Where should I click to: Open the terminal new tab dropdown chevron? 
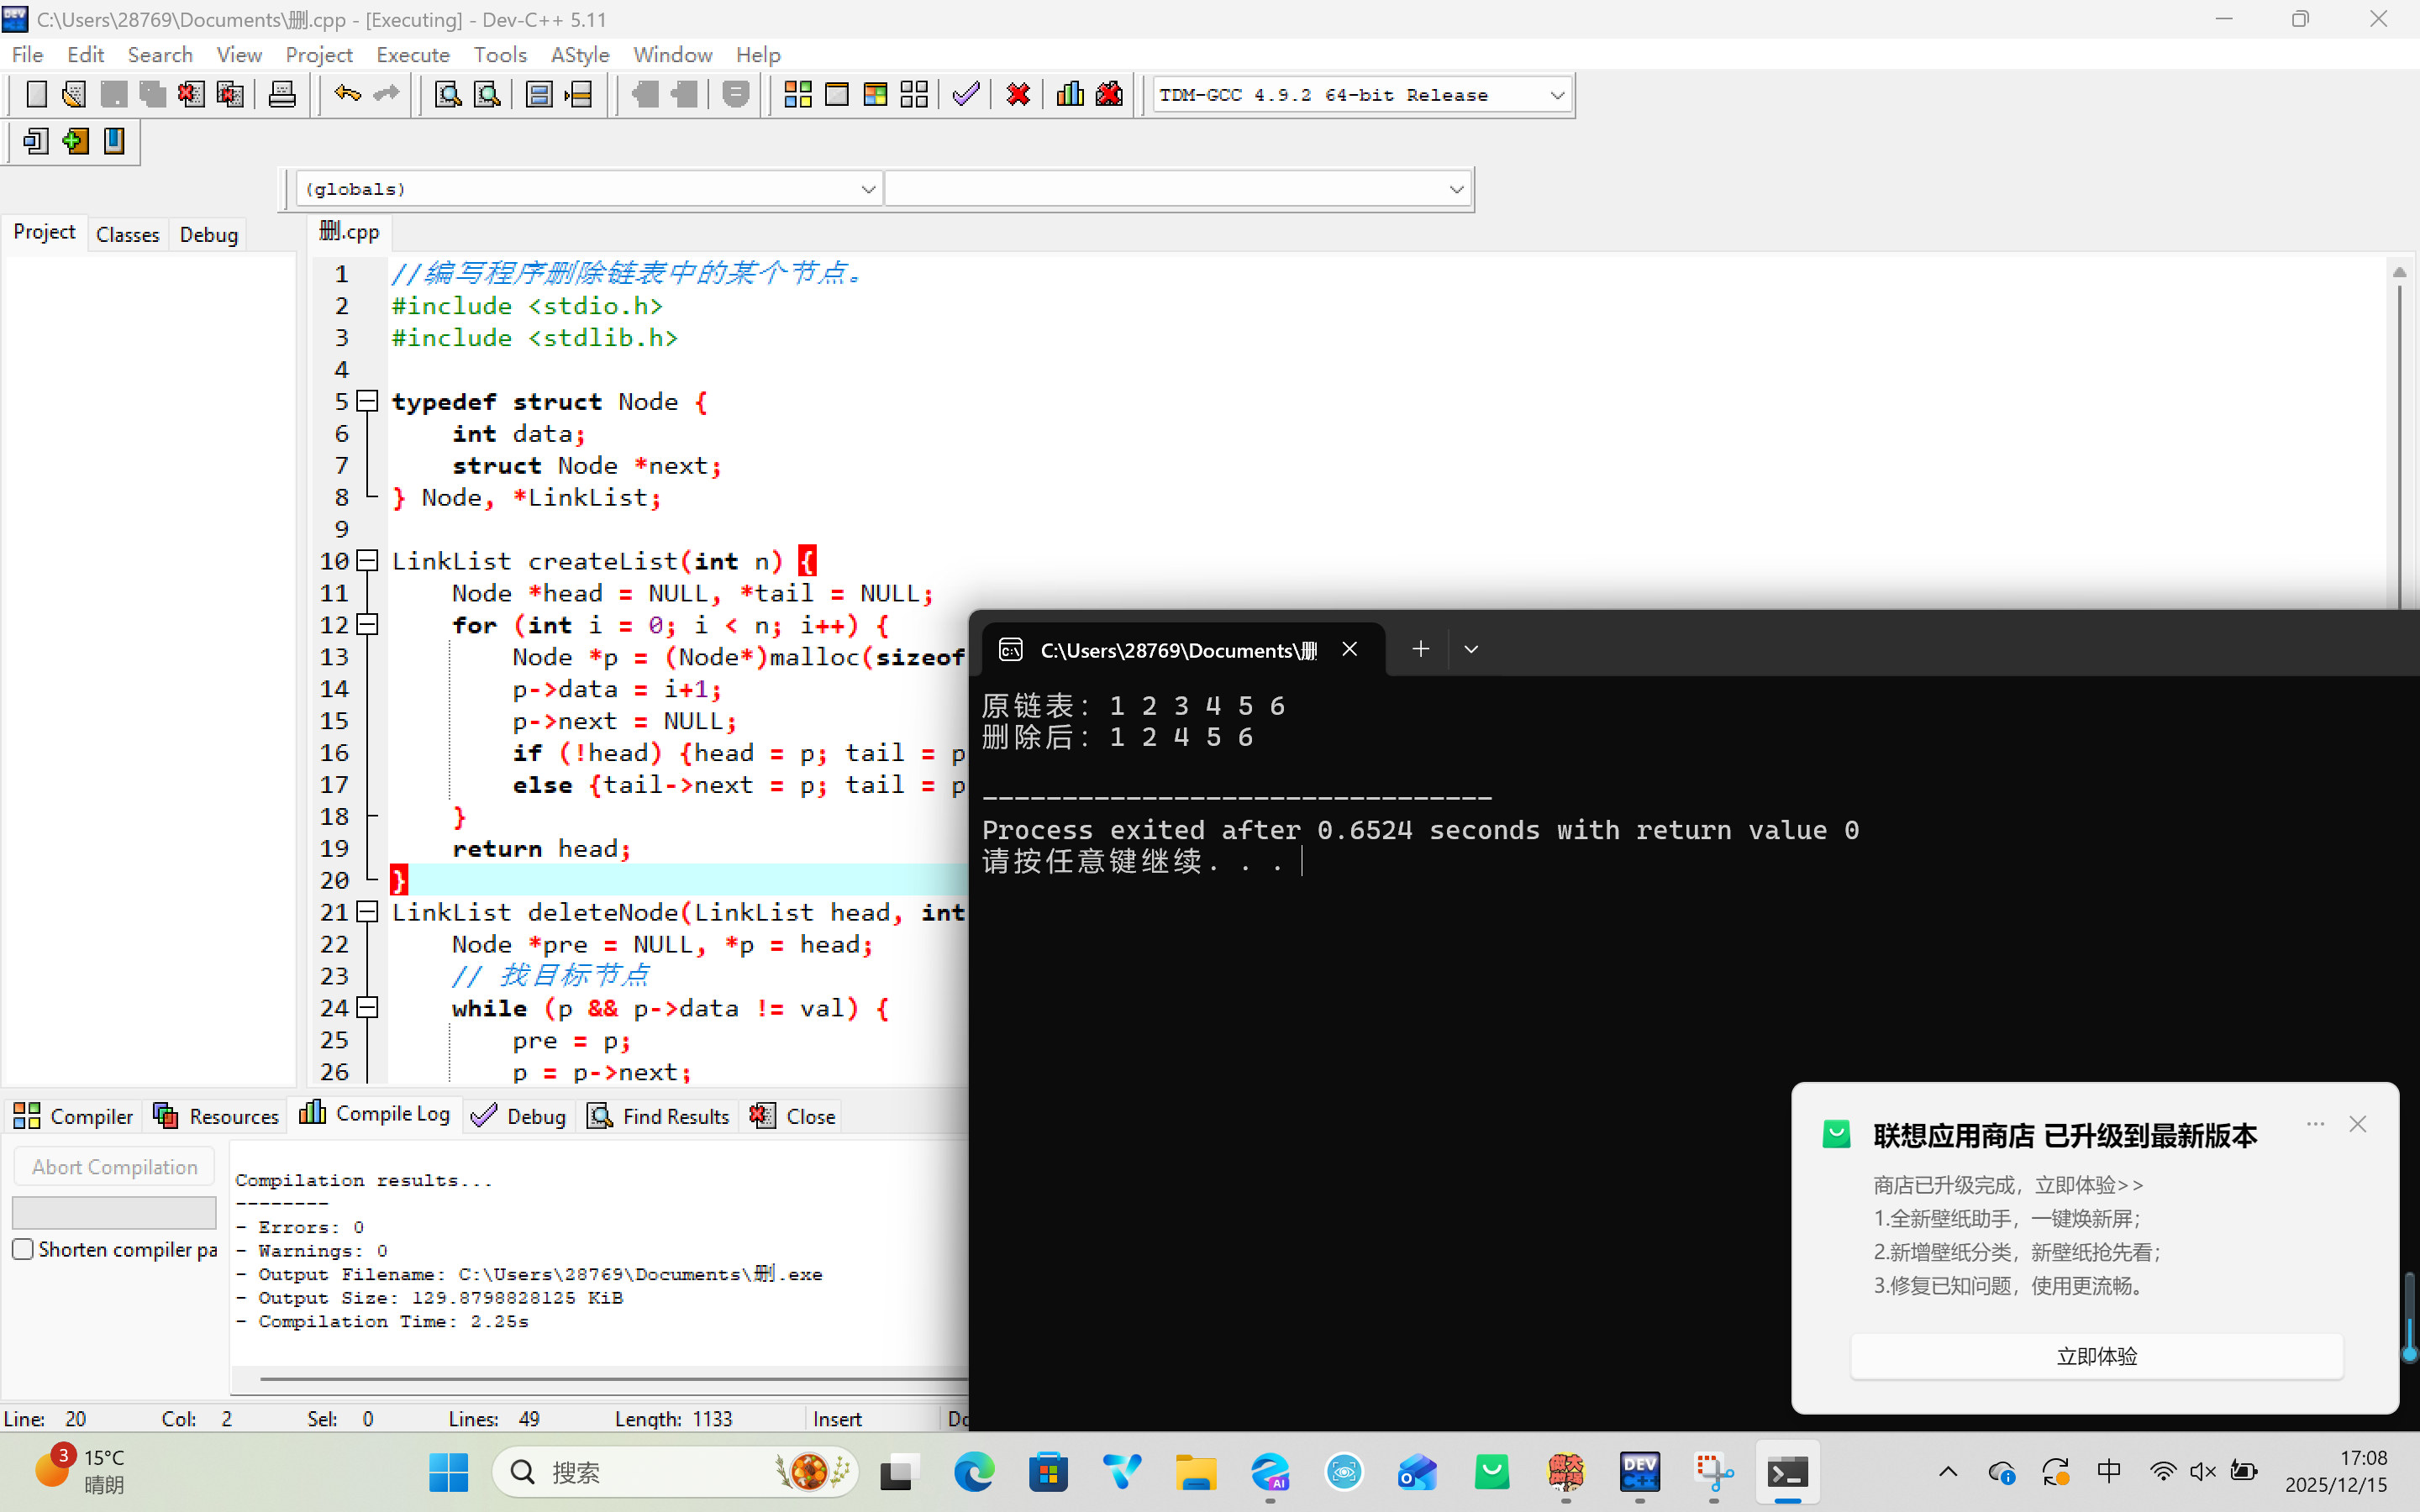pyautogui.click(x=1471, y=650)
